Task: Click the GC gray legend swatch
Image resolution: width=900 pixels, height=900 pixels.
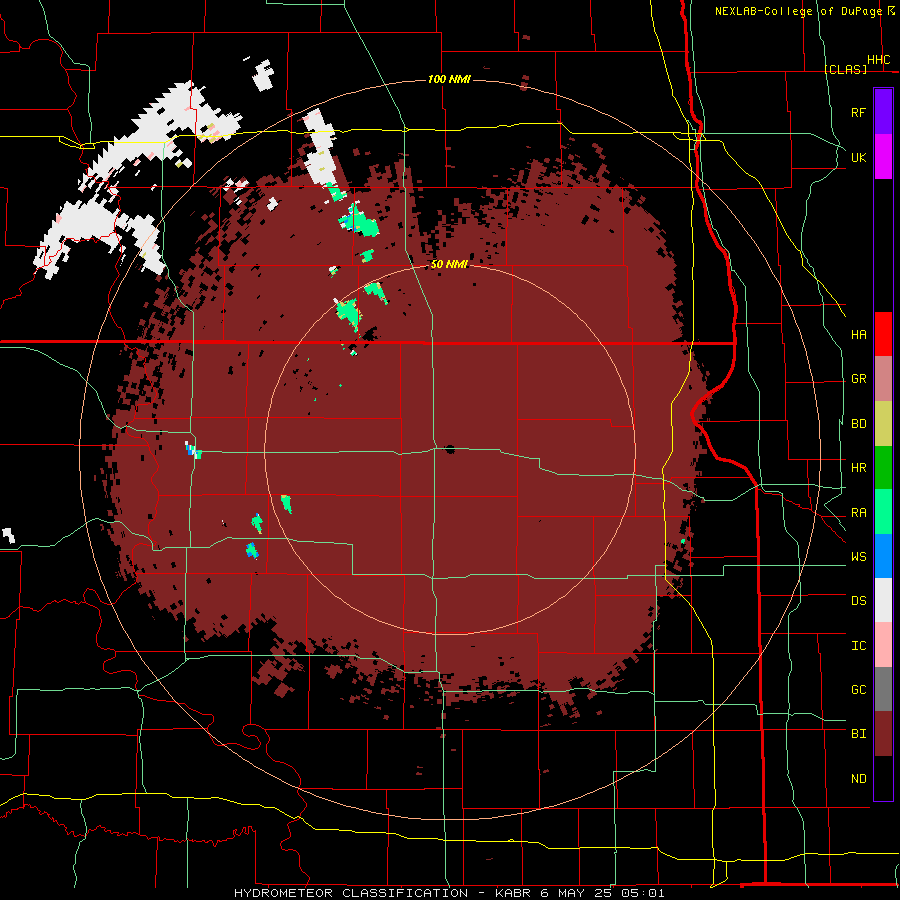Action: point(883,689)
